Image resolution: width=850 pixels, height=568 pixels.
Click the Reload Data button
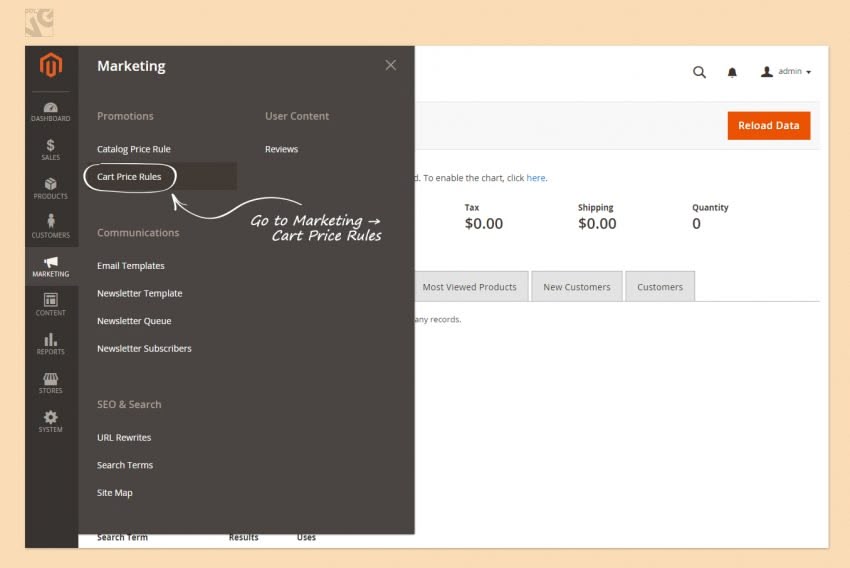tap(769, 126)
